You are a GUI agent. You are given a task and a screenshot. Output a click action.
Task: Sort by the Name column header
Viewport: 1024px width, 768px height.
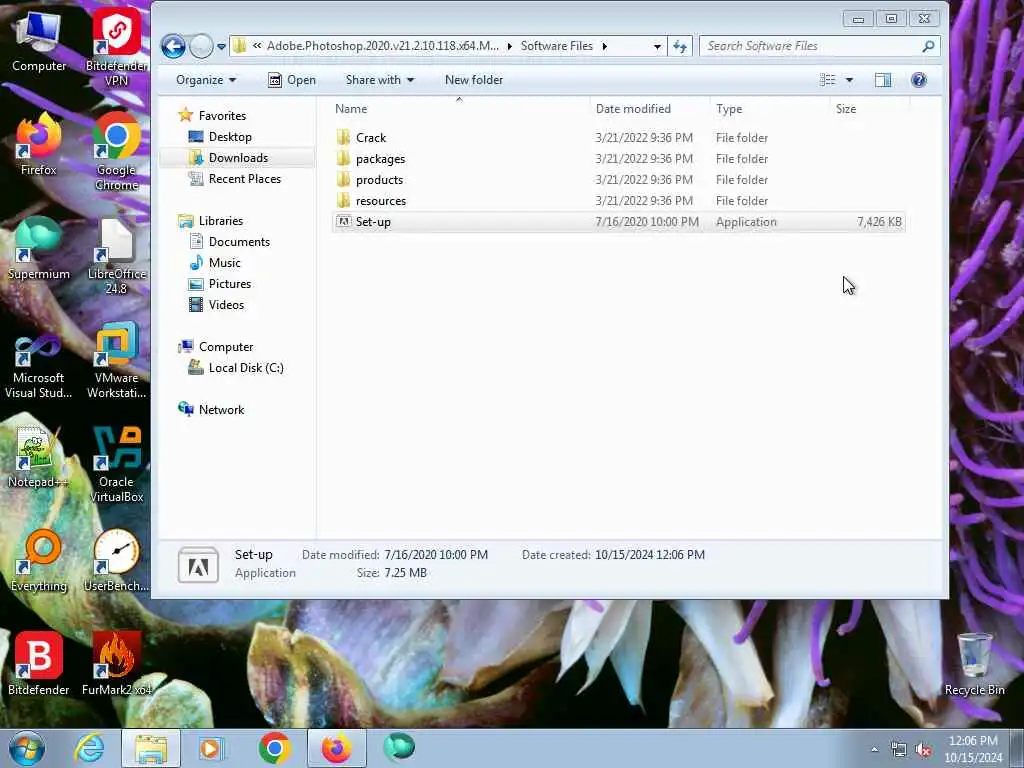pos(460,109)
